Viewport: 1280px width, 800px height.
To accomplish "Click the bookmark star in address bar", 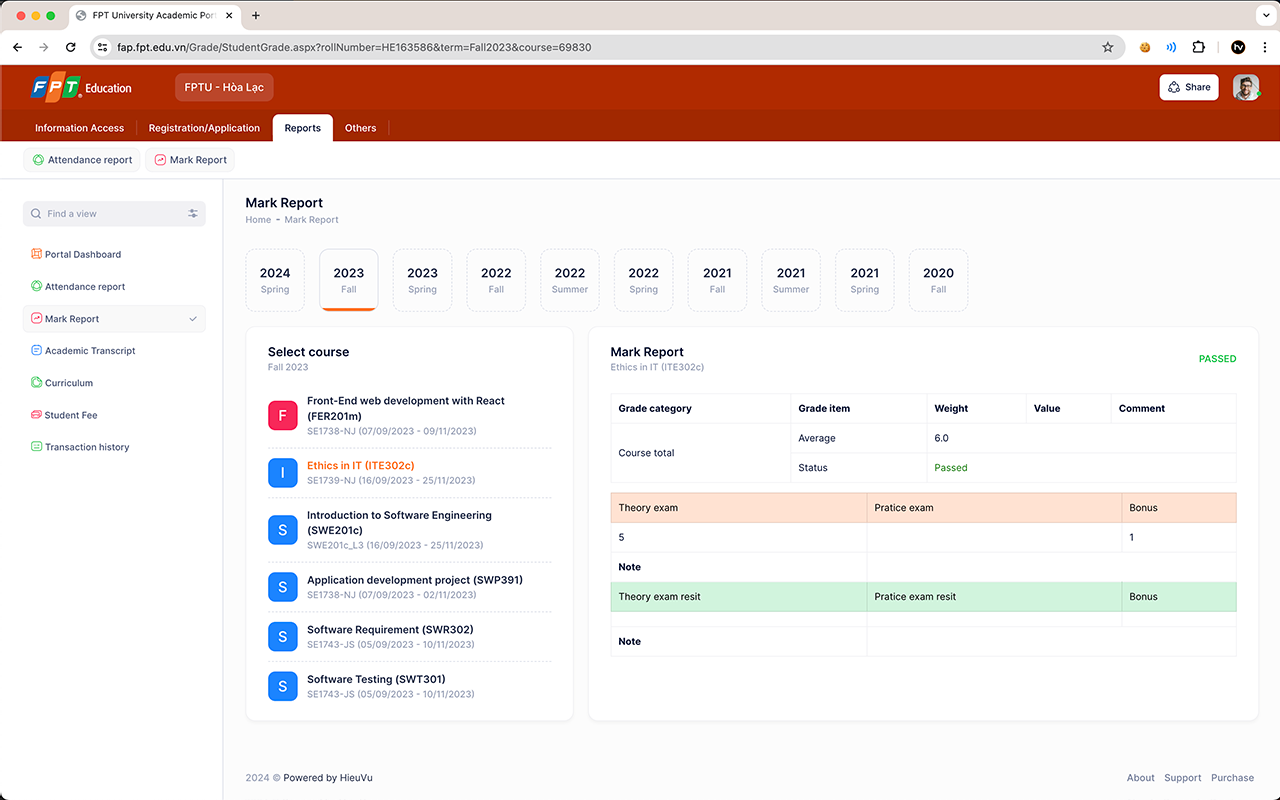I will [1108, 47].
